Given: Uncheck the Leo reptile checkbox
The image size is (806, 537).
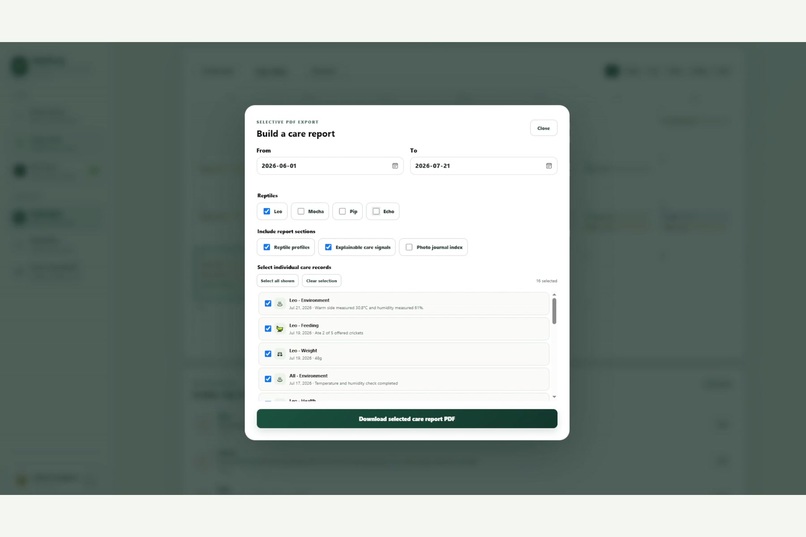Looking at the screenshot, I should pos(267,211).
